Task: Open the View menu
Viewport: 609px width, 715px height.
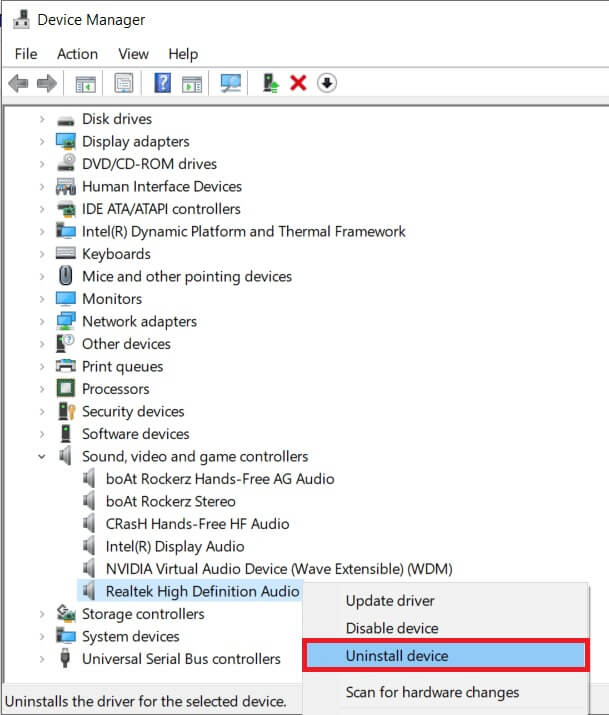Action: click(134, 54)
